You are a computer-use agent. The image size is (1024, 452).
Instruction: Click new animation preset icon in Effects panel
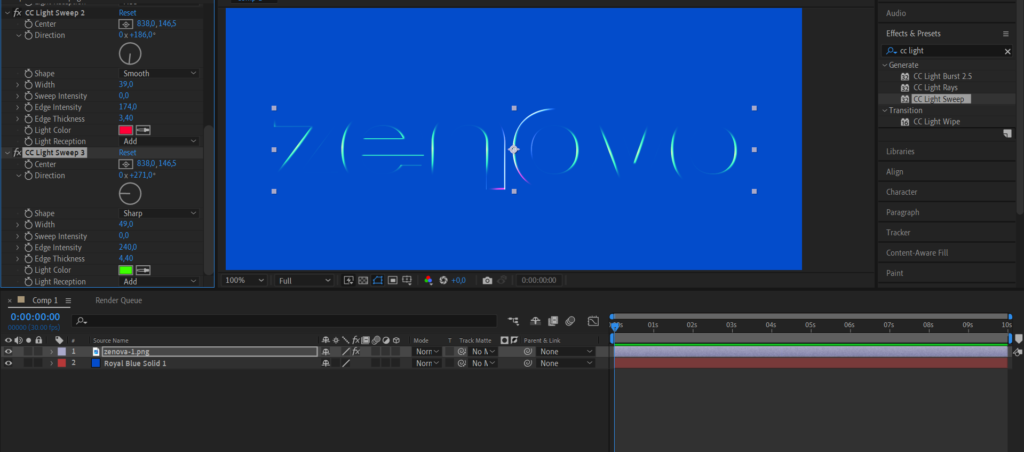point(1007,133)
